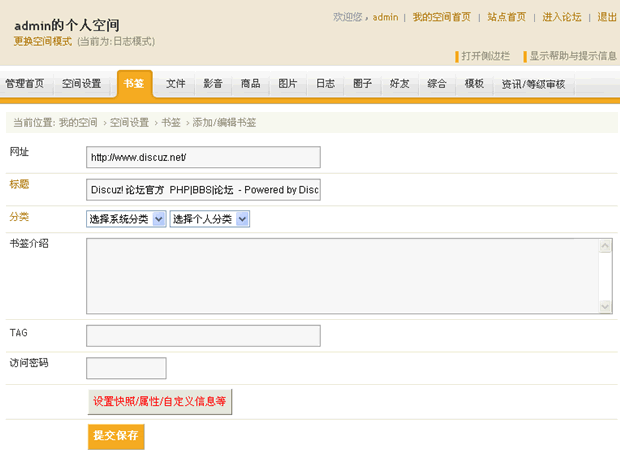Viewport: 620px width, 453px height.
Task: Expand the 选择个人分类 dropdown
Action: pos(210,219)
